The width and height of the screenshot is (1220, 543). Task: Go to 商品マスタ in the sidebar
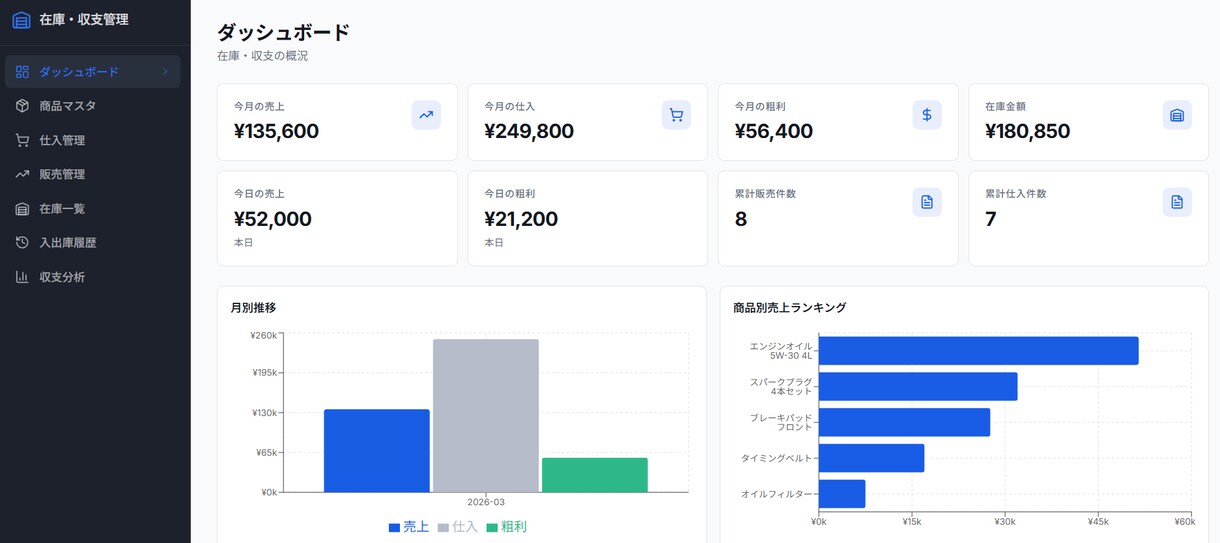point(93,106)
